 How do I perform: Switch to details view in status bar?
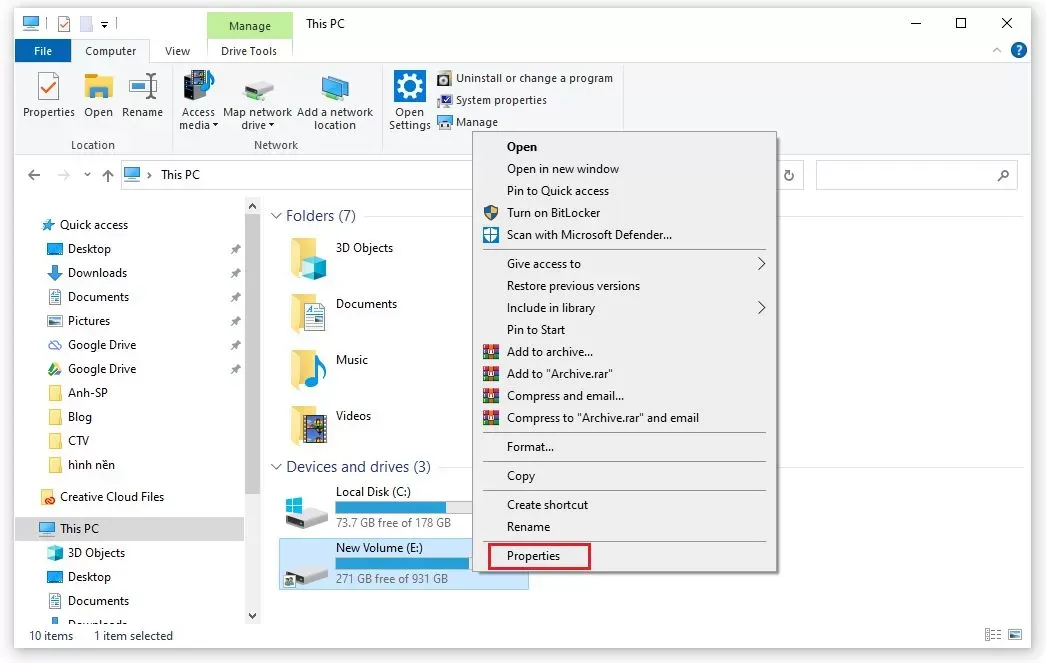(x=993, y=635)
